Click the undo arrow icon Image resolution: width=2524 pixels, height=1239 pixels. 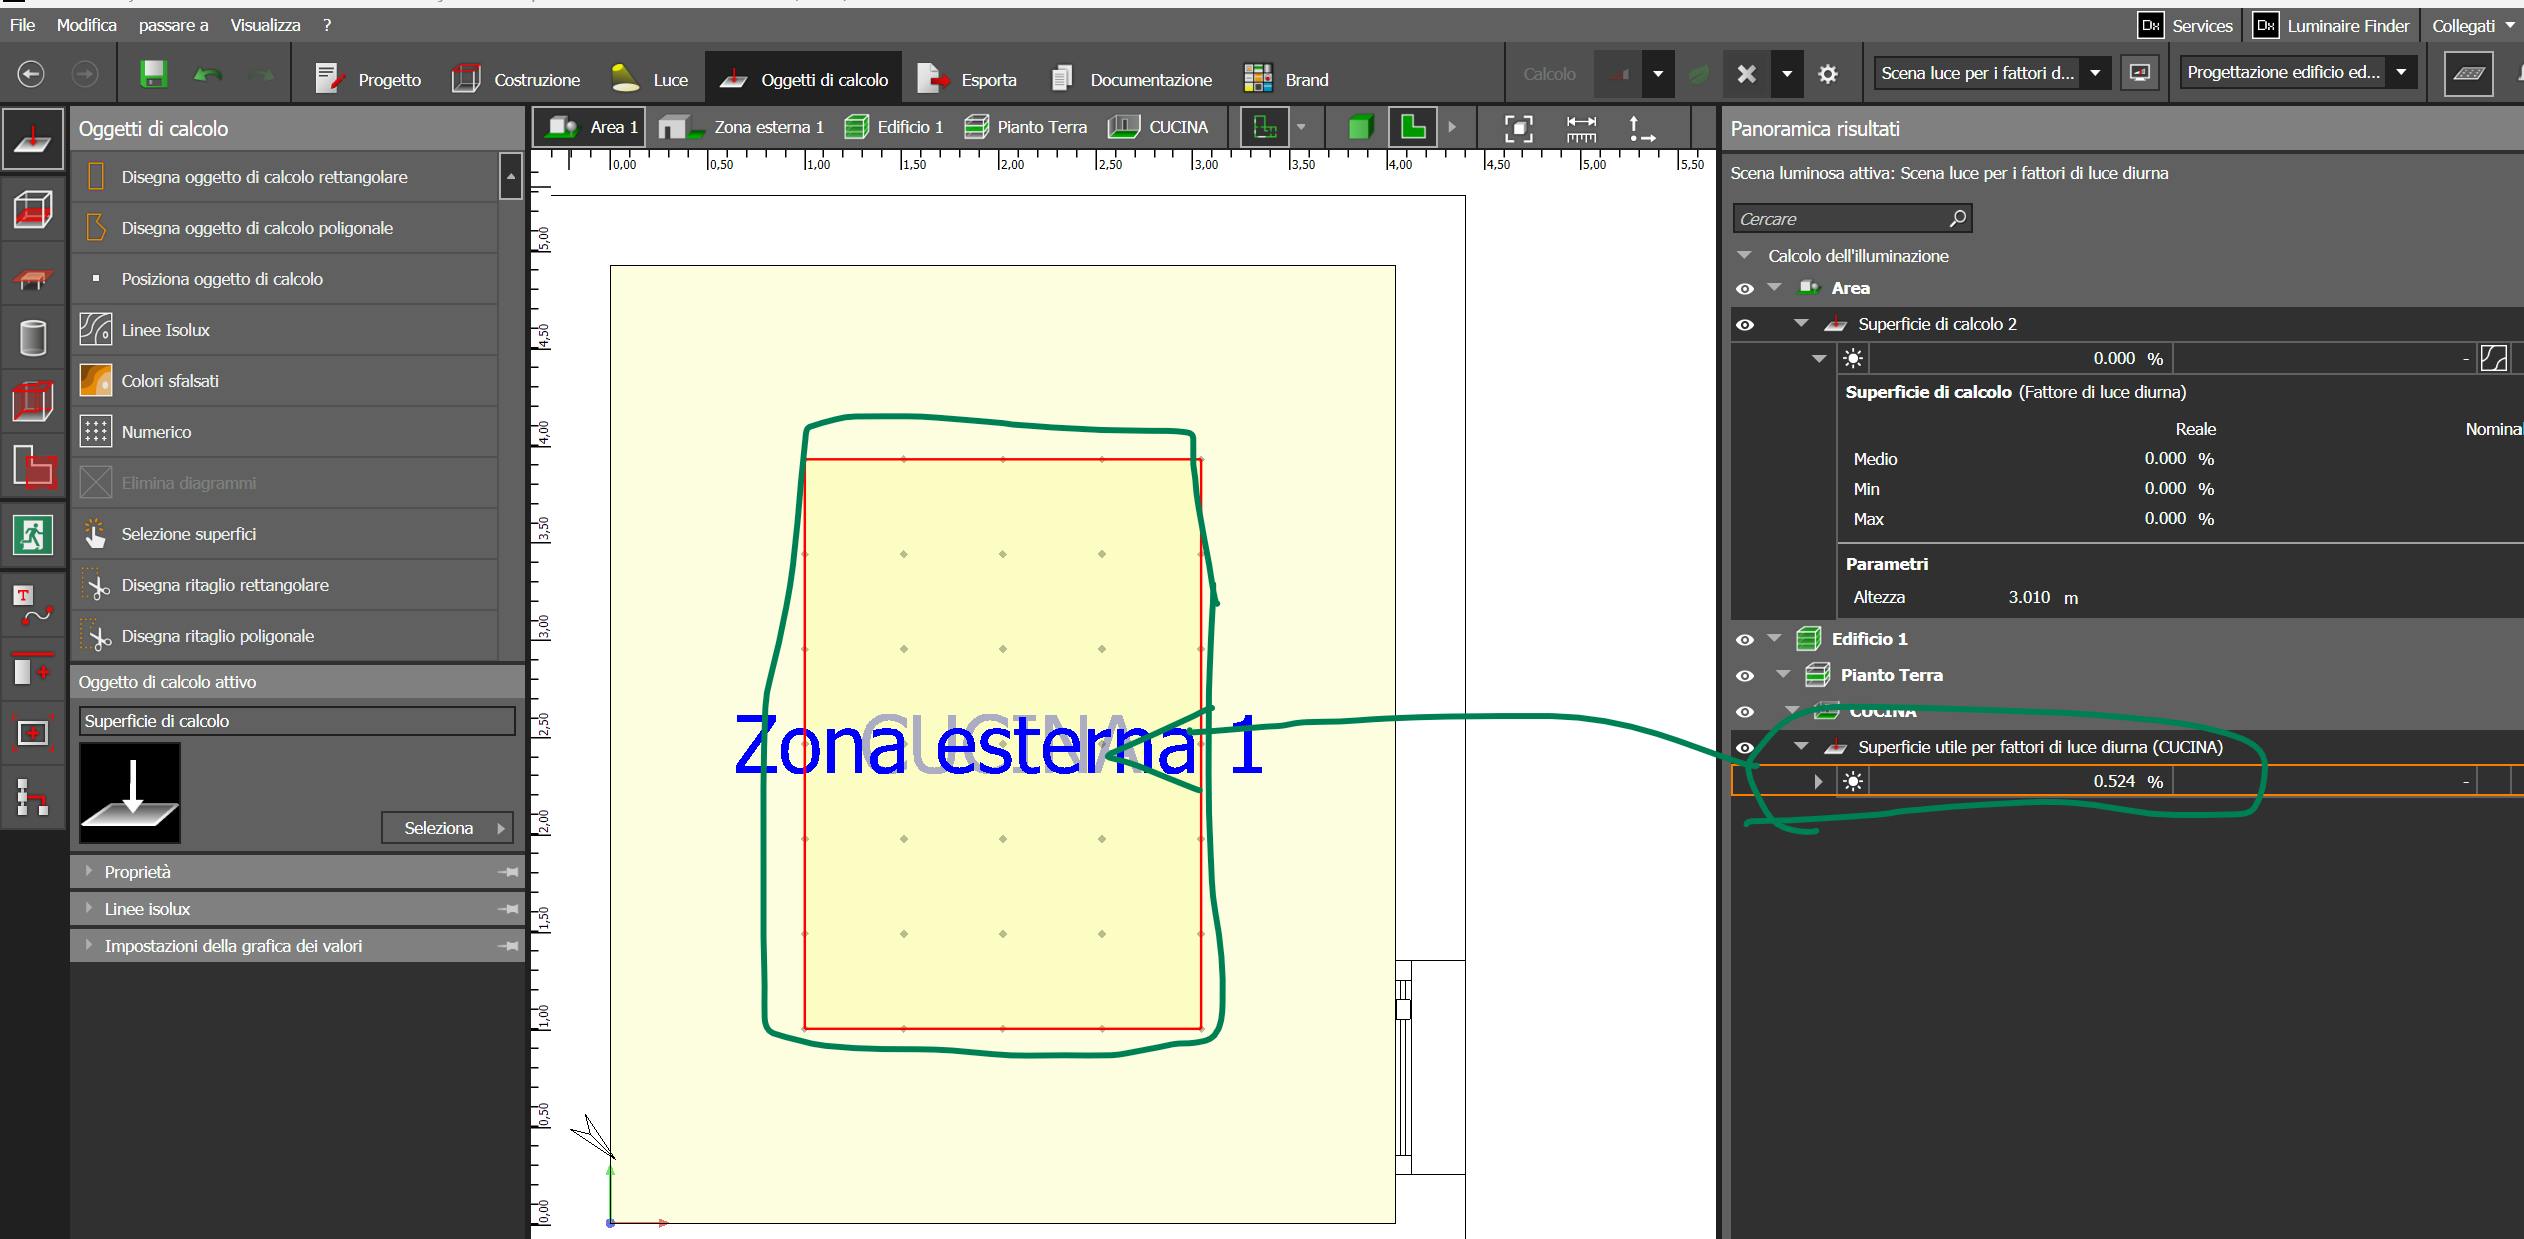(x=208, y=74)
